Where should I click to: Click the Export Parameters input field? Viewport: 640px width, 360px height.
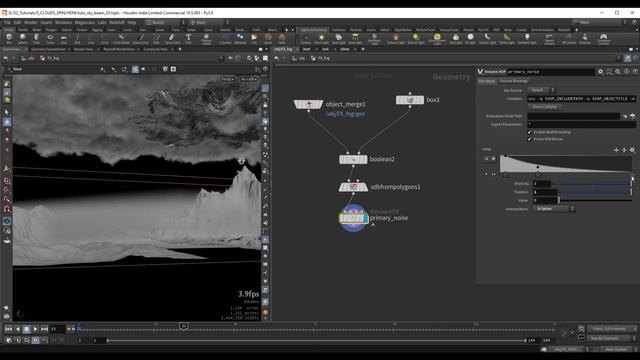click(581, 124)
